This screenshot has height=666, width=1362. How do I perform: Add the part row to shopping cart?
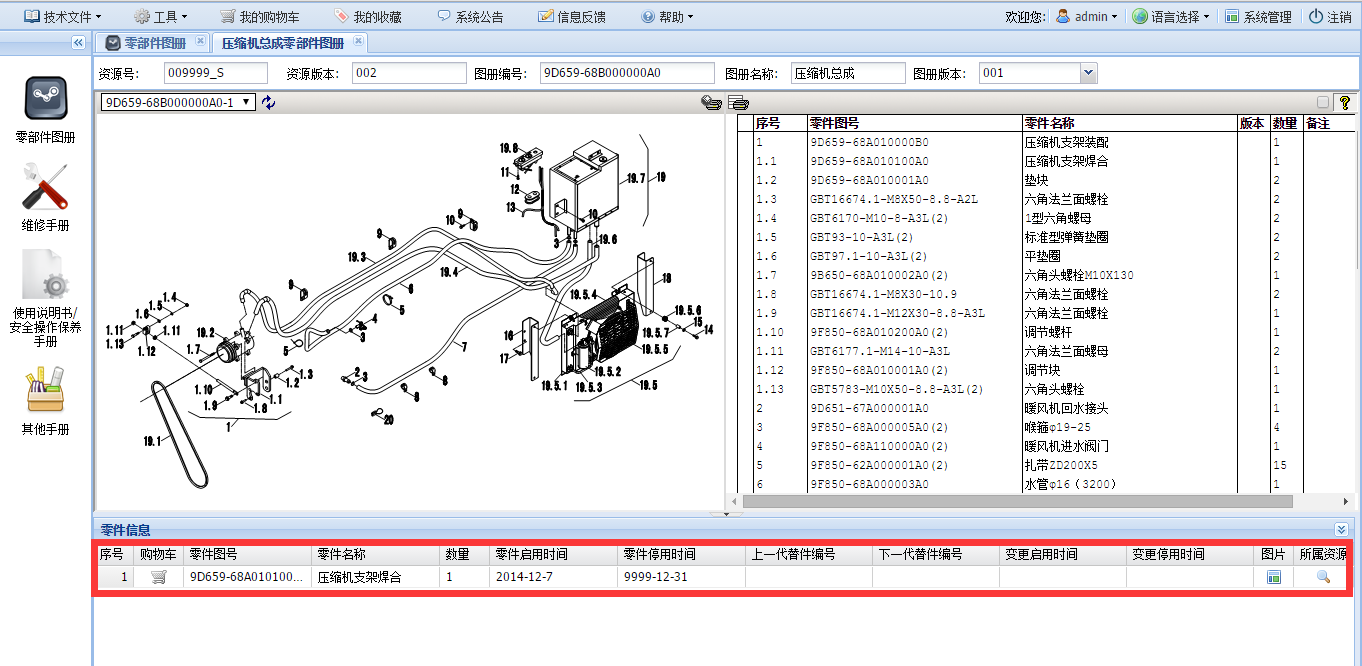pos(158,577)
